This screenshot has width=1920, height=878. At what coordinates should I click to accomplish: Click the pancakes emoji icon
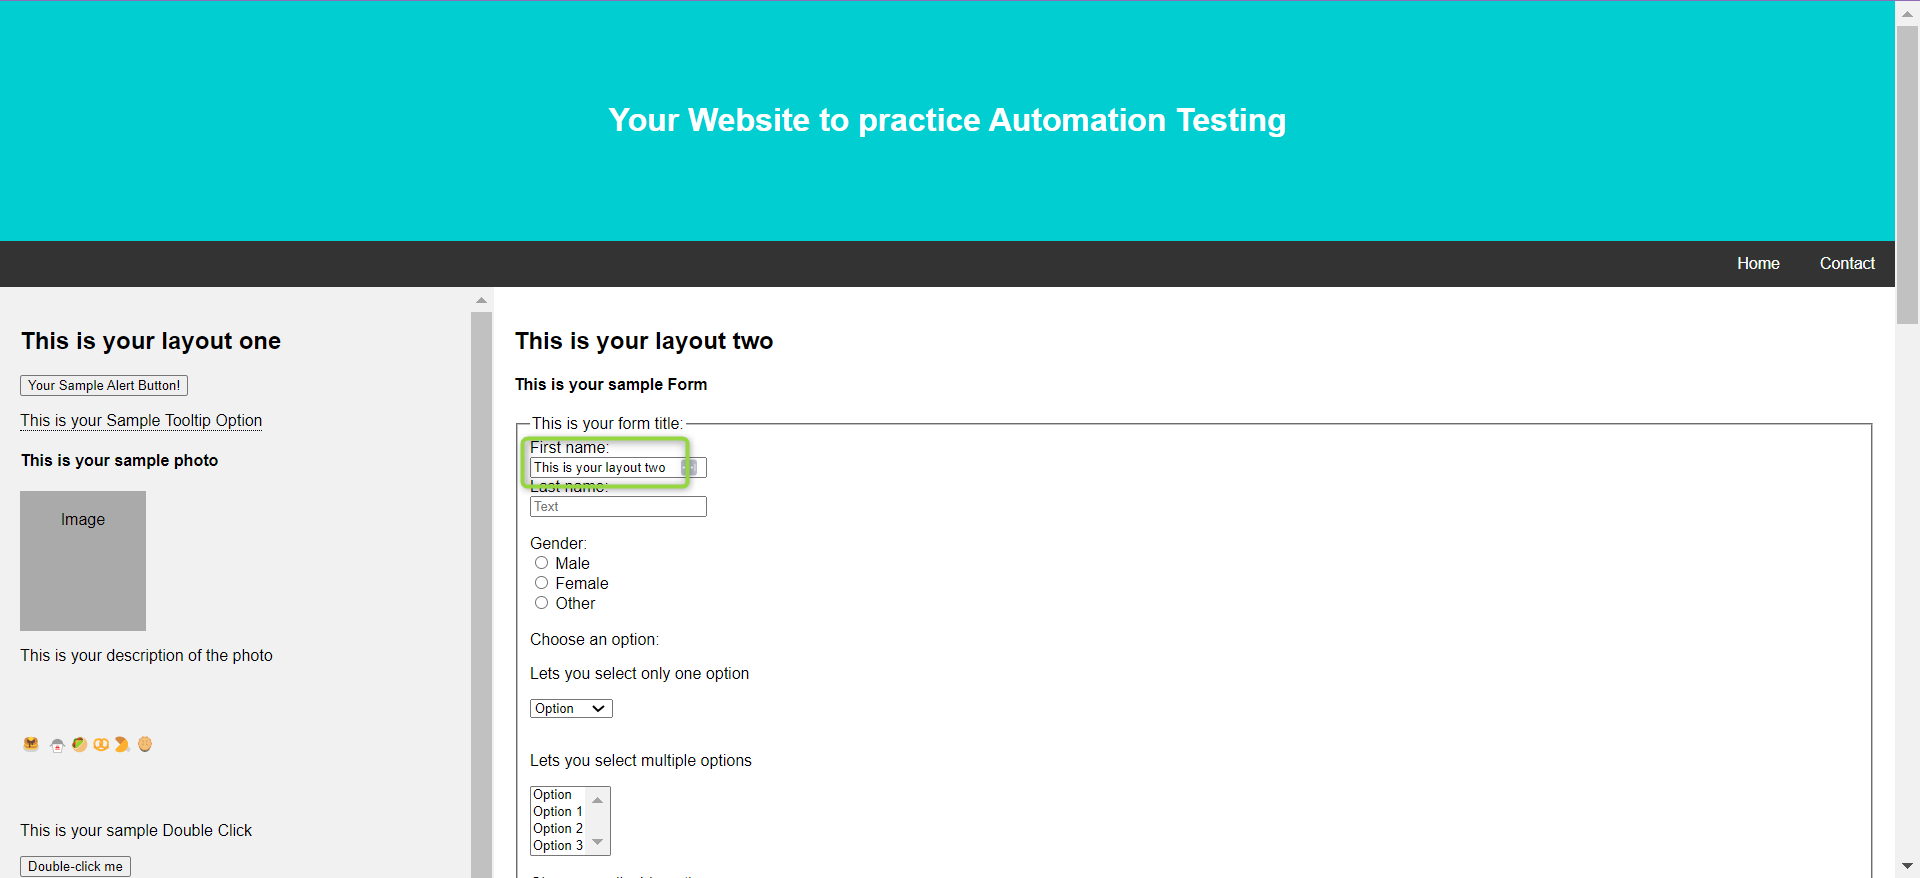click(31, 744)
